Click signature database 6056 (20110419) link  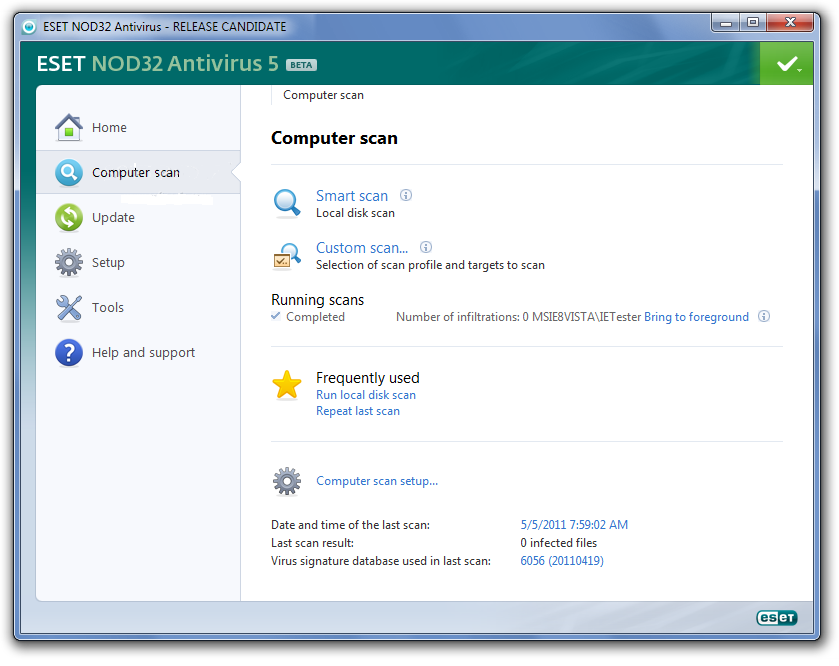pos(562,561)
